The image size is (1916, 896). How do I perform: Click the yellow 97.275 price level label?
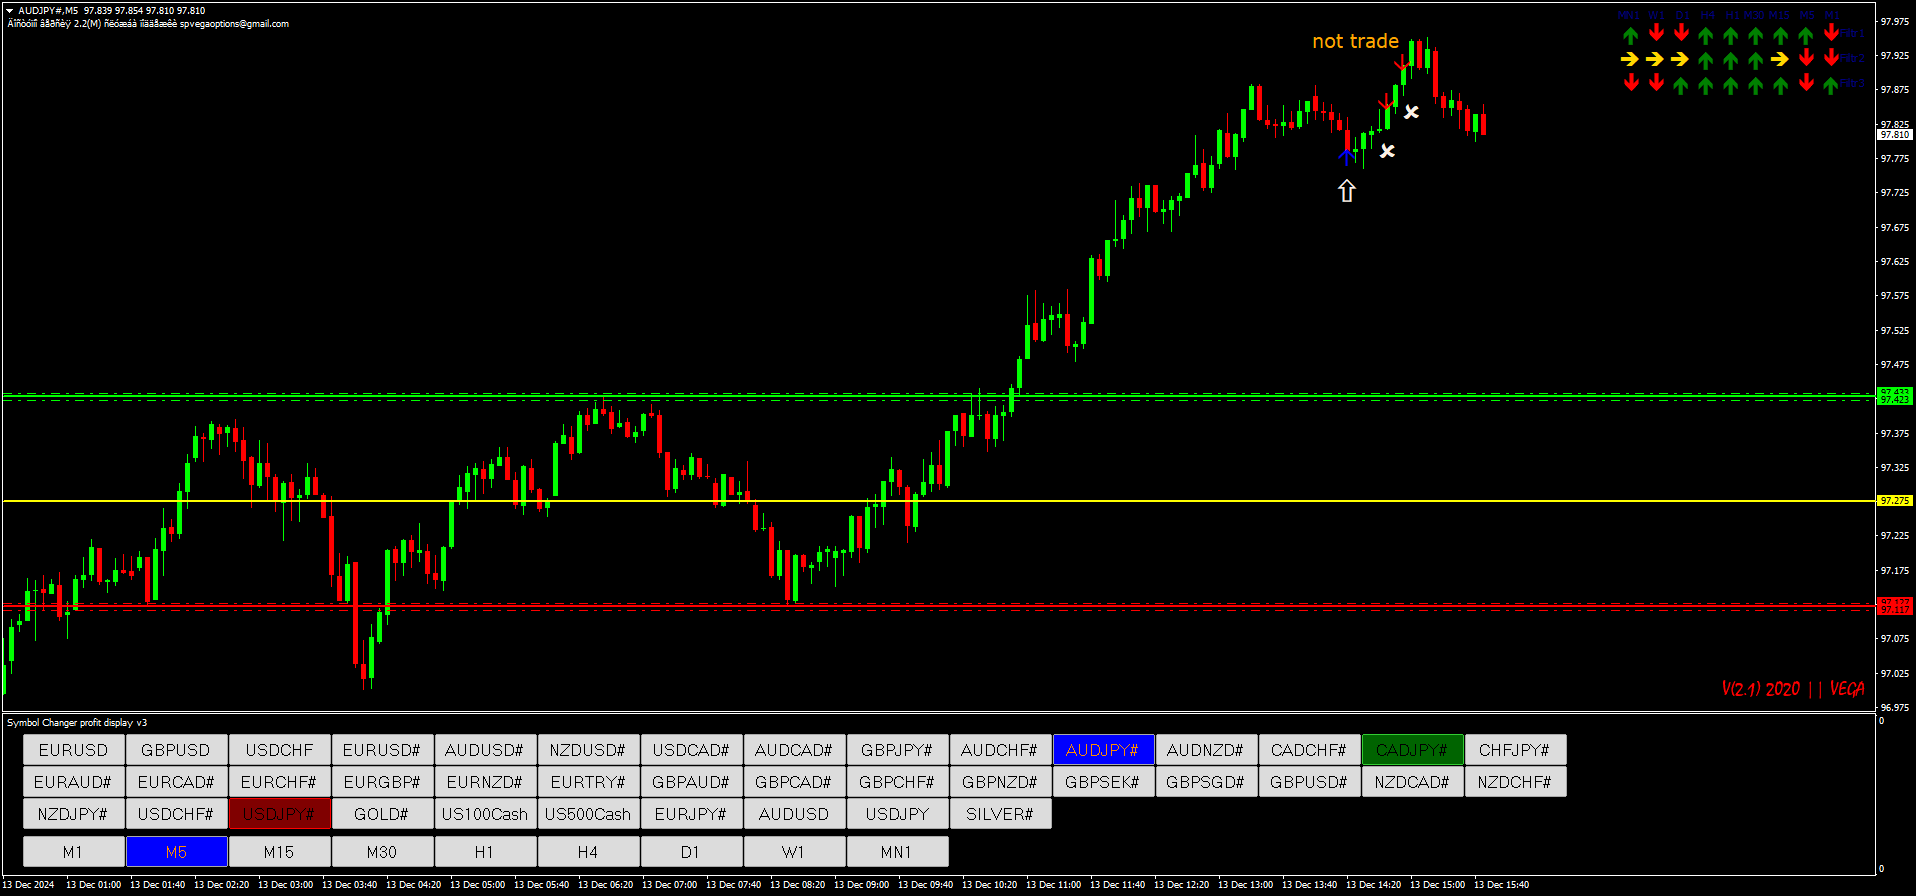1894,501
